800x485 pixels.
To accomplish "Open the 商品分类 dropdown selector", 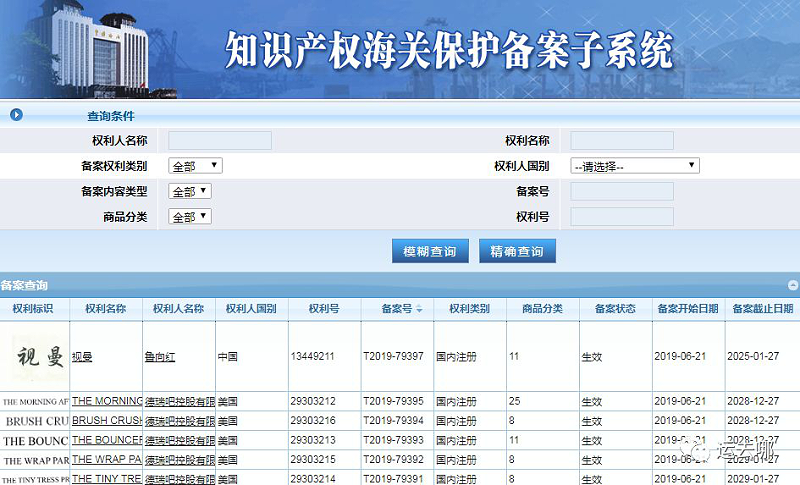I will coord(190,216).
